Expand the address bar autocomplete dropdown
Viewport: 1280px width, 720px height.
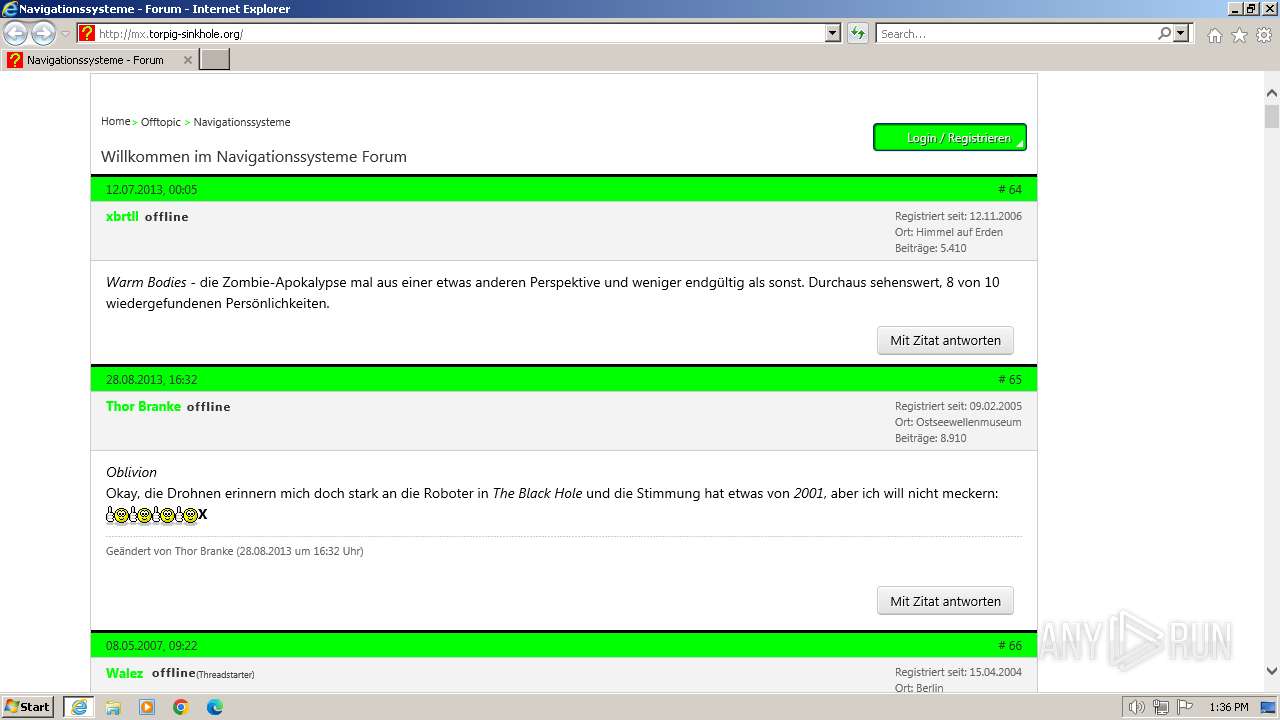click(x=833, y=33)
